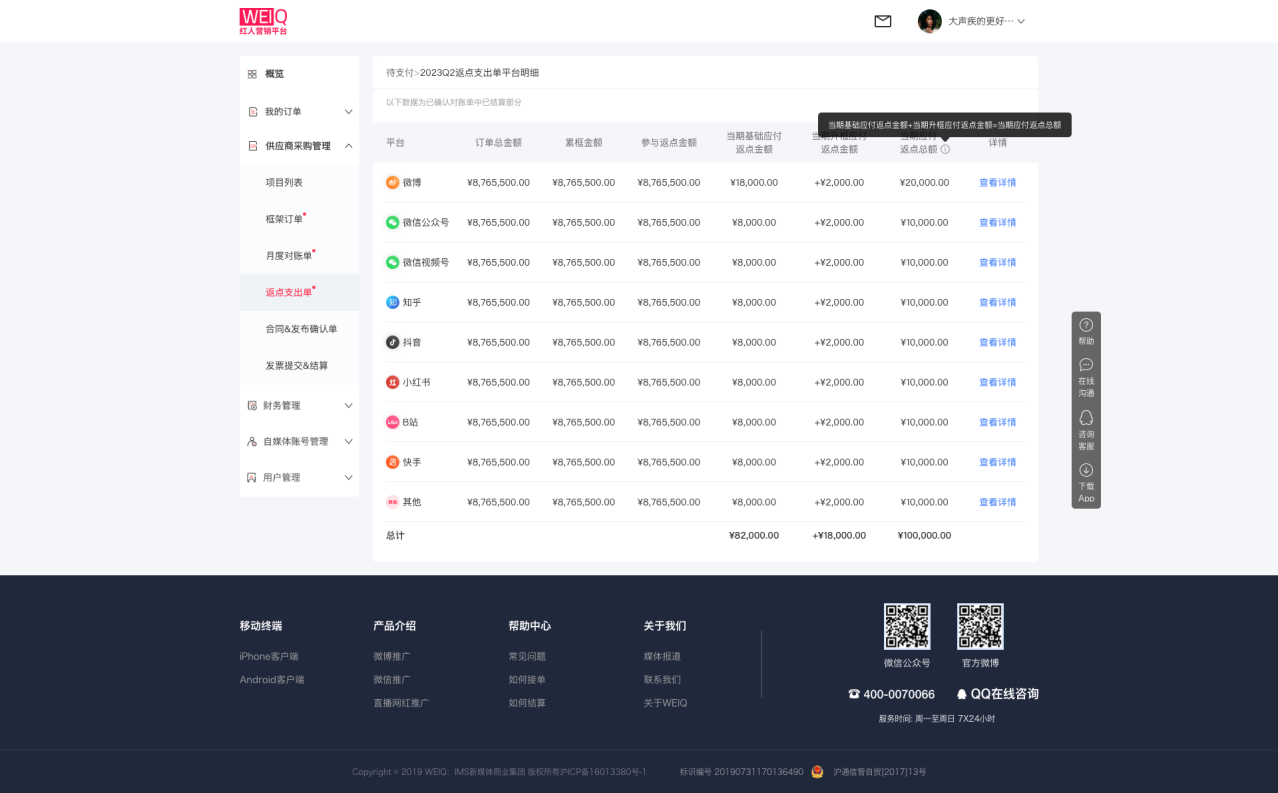Expand the 财务管理 sidebar menu
This screenshot has height=793, width=1278.
point(348,406)
